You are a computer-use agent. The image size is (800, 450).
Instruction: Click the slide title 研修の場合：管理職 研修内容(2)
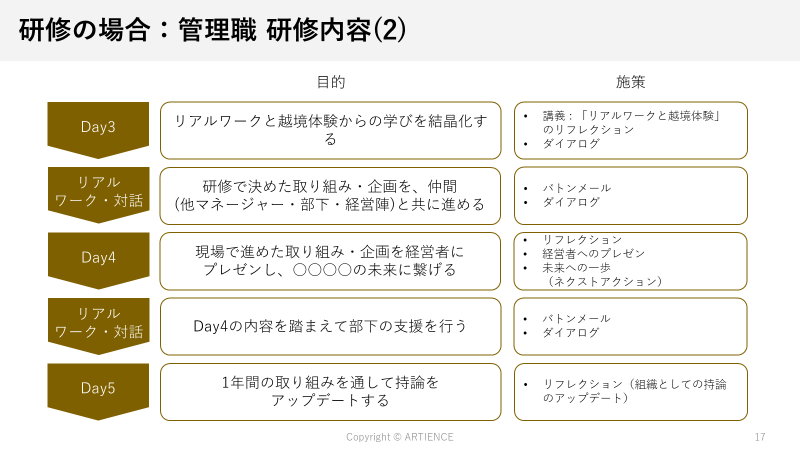click(213, 30)
